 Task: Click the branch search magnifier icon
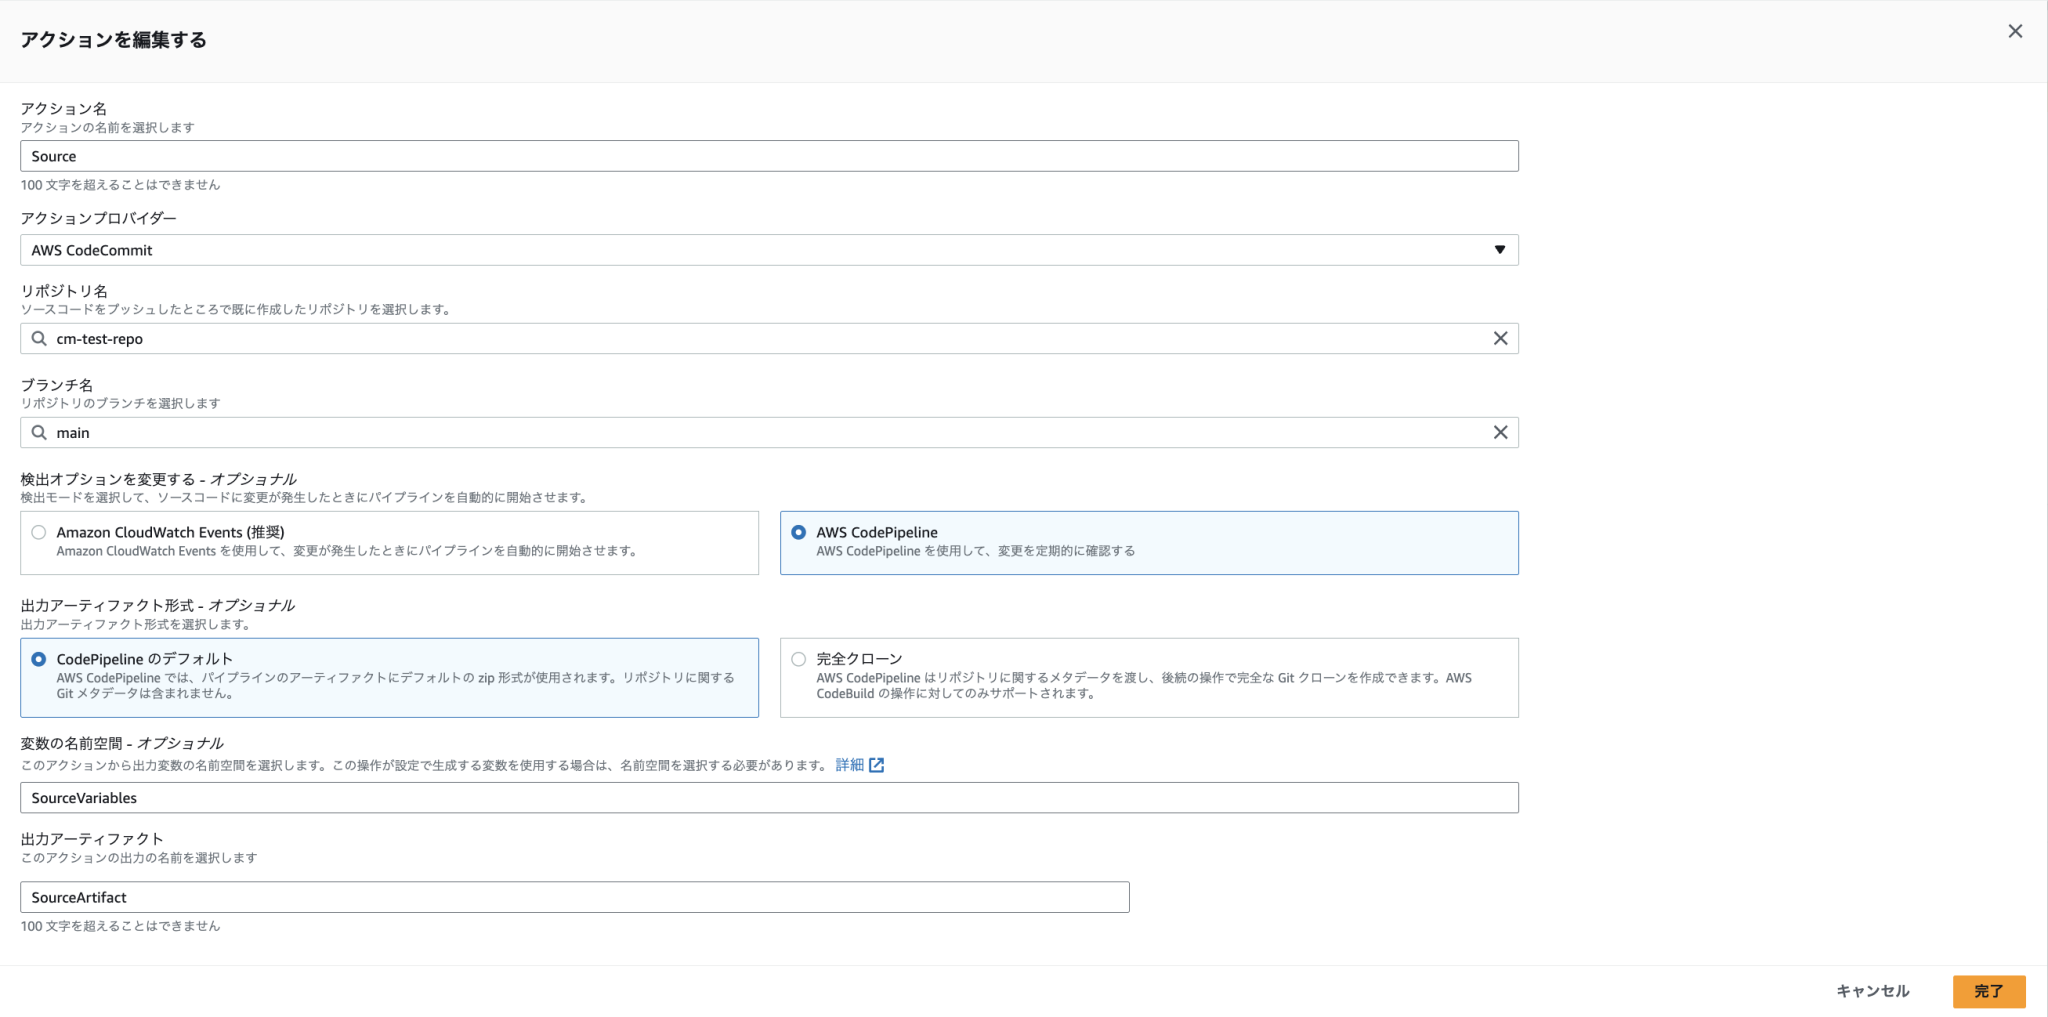(39, 433)
